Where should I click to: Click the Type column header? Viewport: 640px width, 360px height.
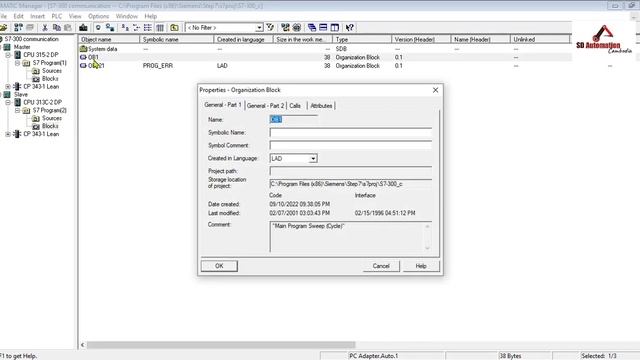tap(362, 39)
